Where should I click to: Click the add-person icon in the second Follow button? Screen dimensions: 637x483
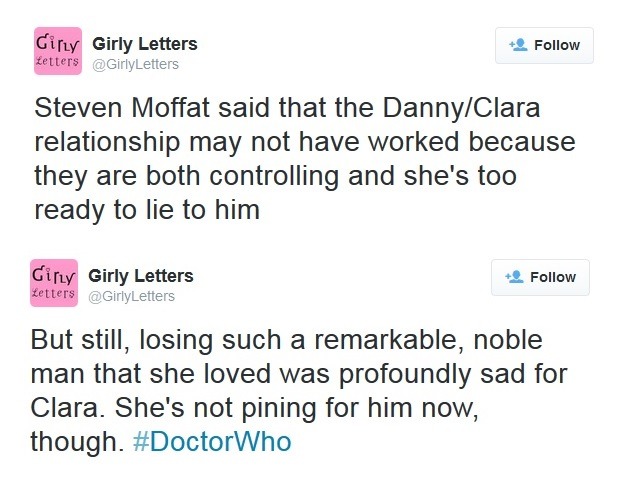pos(514,277)
